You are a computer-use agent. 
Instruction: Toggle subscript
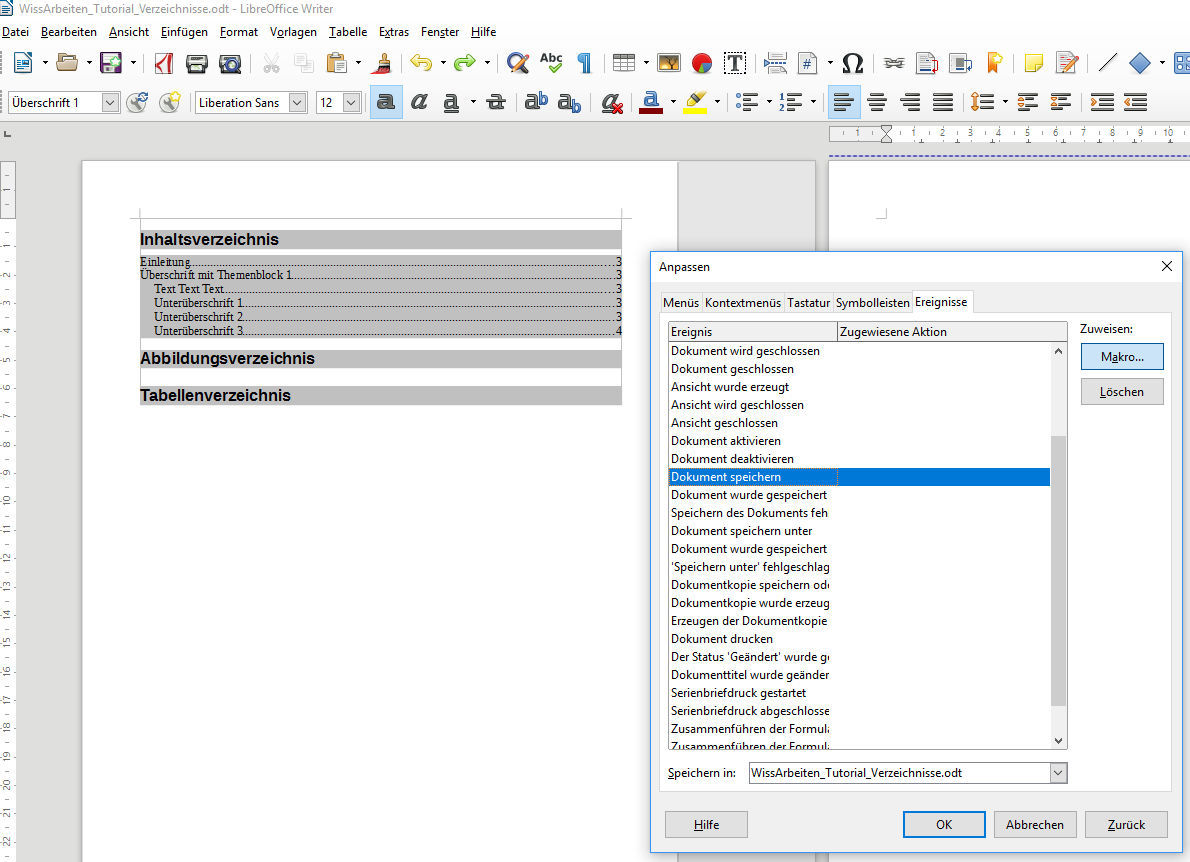(569, 102)
